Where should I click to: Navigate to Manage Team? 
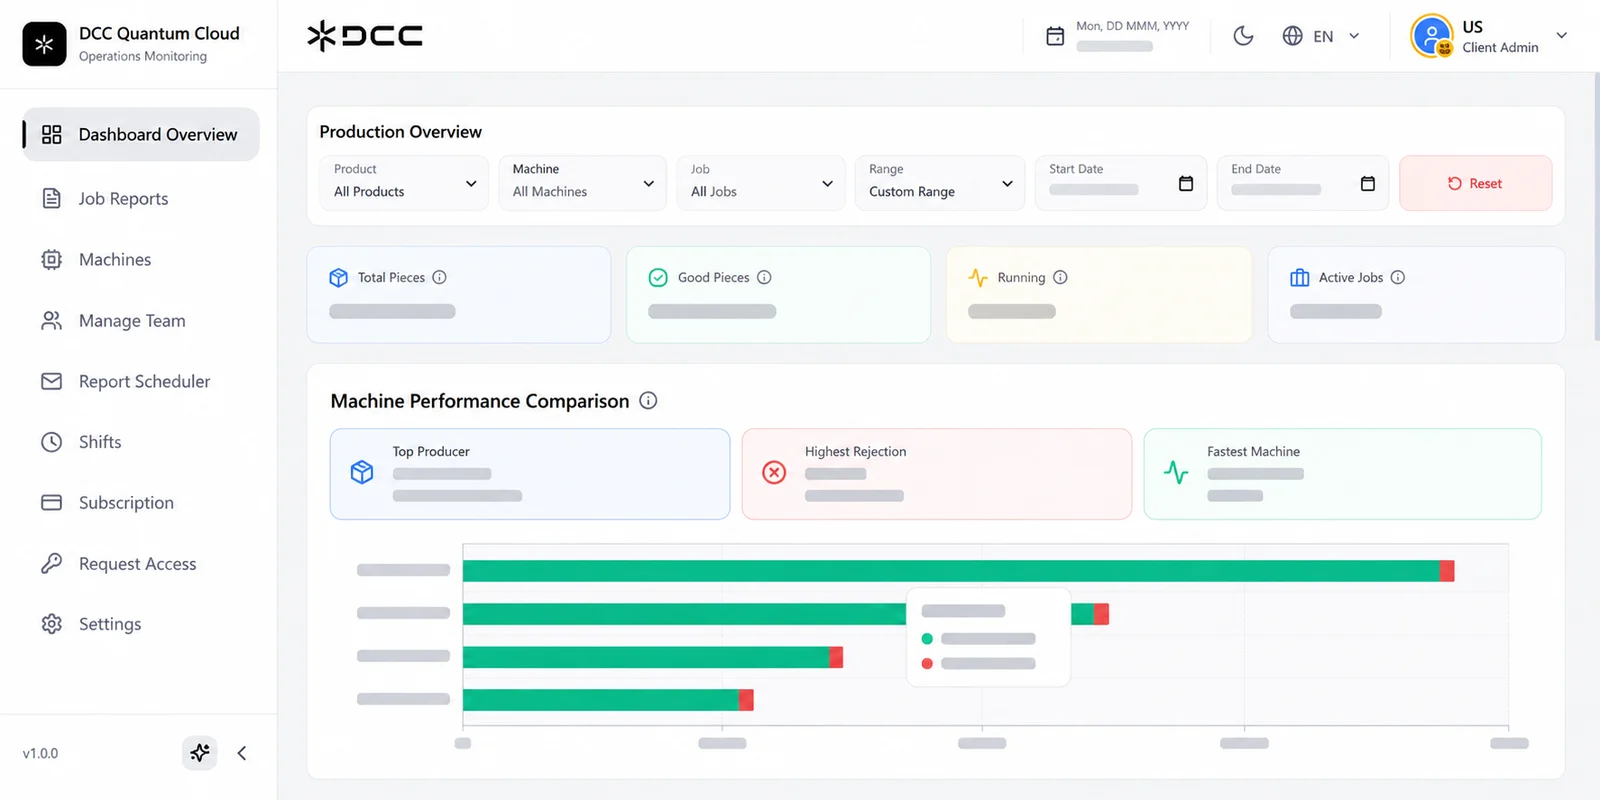tap(141, 321)
